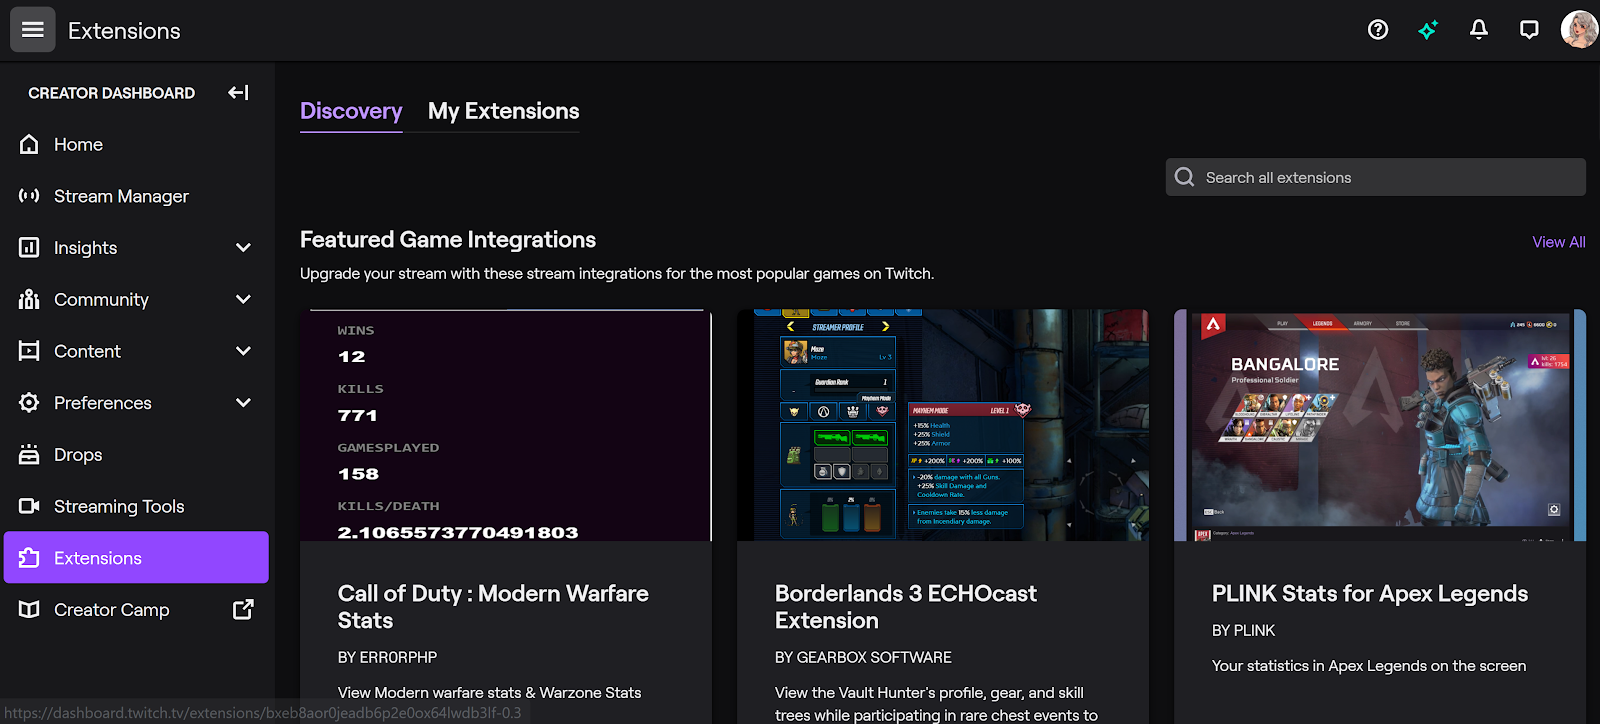Focus the Search all extensions field

pyautogui.click(x=1376, y=177)
